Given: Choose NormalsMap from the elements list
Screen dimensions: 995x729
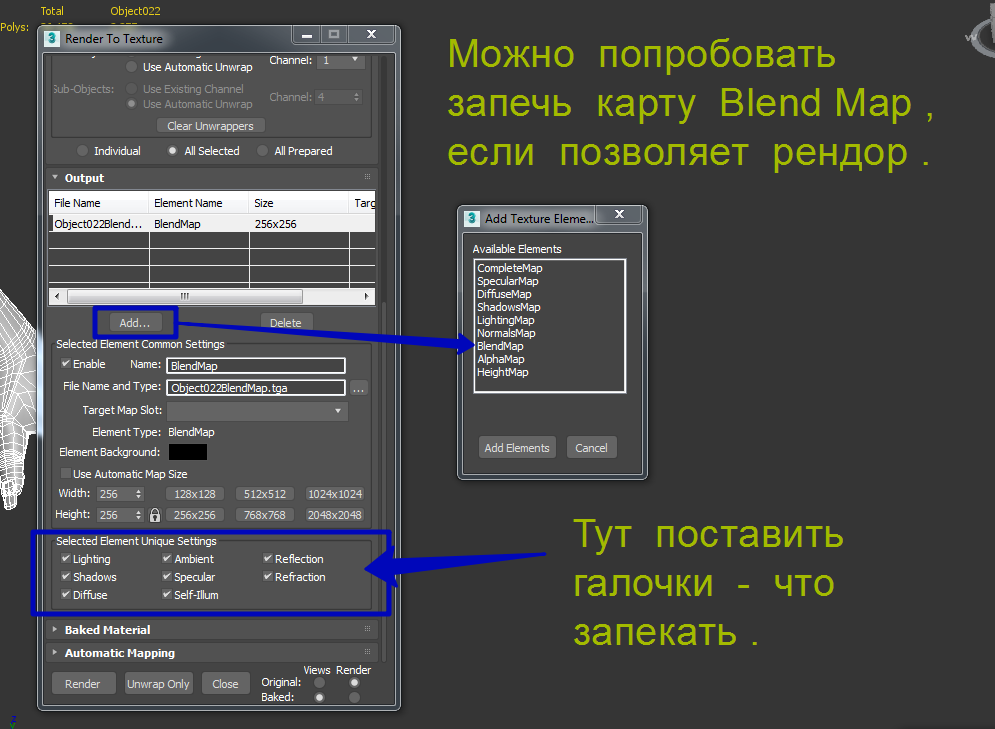Looking at the screenshot, I should point(506,333).
